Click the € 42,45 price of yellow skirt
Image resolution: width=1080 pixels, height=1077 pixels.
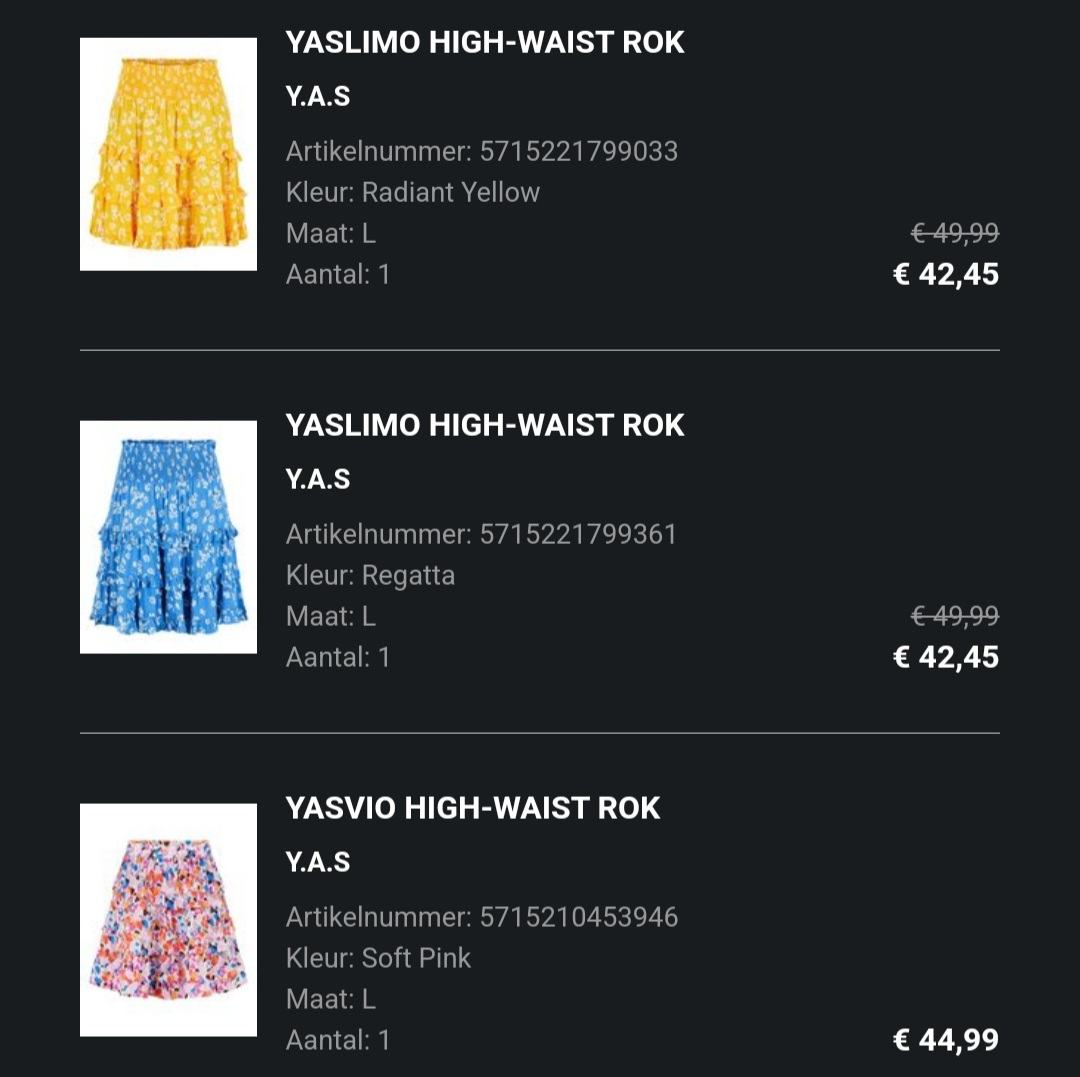click(x=946, y=274)
